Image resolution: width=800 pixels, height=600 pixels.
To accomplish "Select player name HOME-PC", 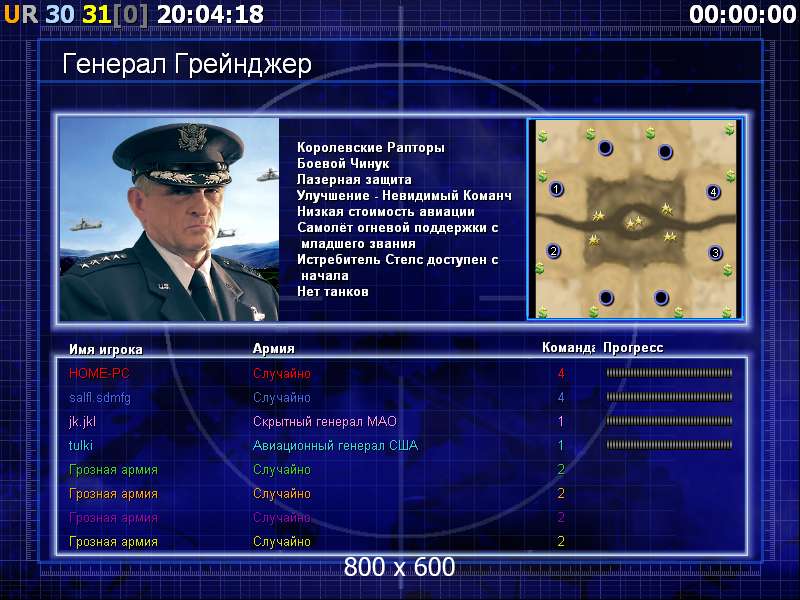I will (99, 373).
